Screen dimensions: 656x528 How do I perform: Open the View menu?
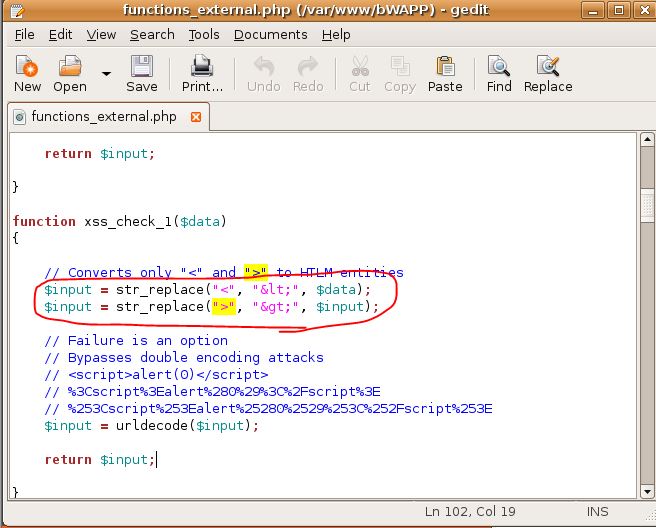pos(101,35)
